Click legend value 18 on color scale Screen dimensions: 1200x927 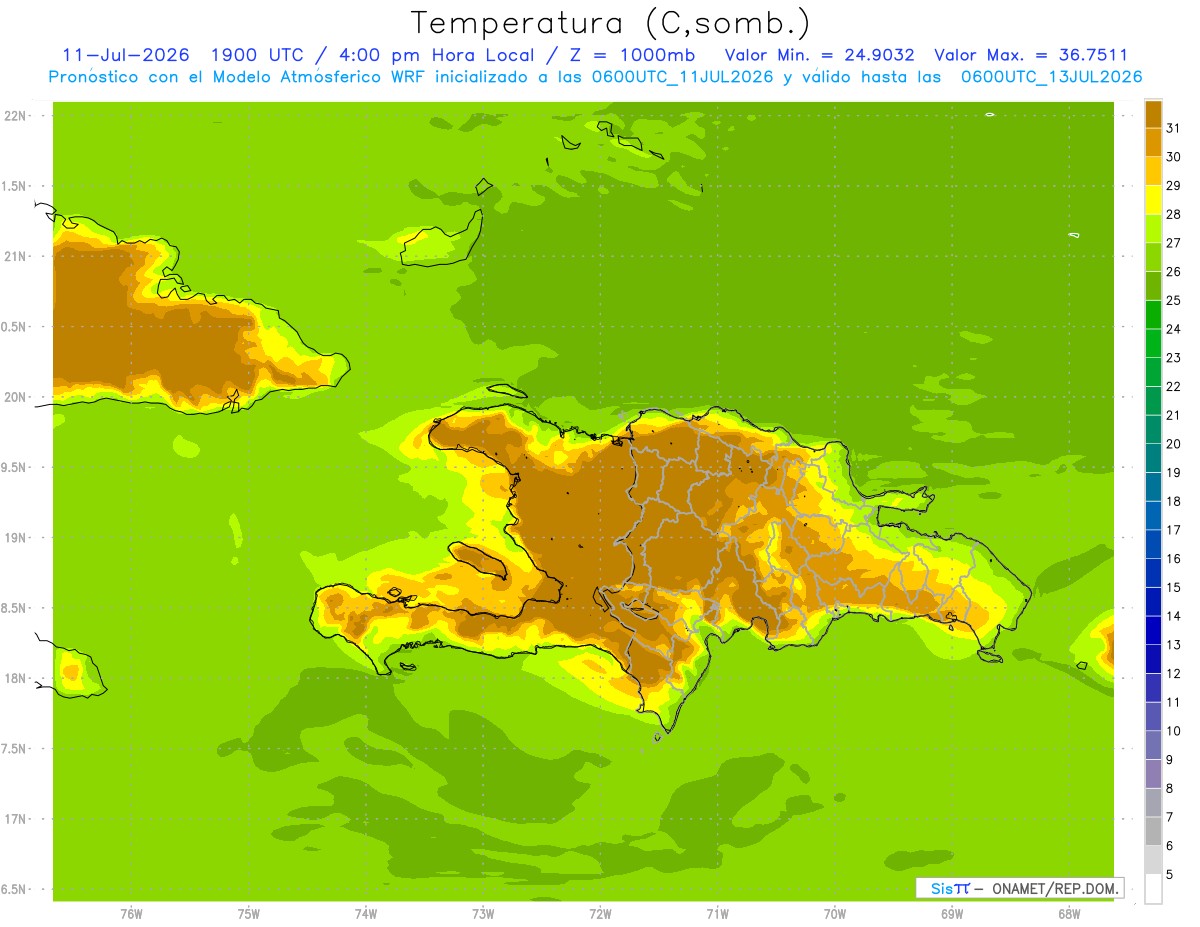[1174, 501]
